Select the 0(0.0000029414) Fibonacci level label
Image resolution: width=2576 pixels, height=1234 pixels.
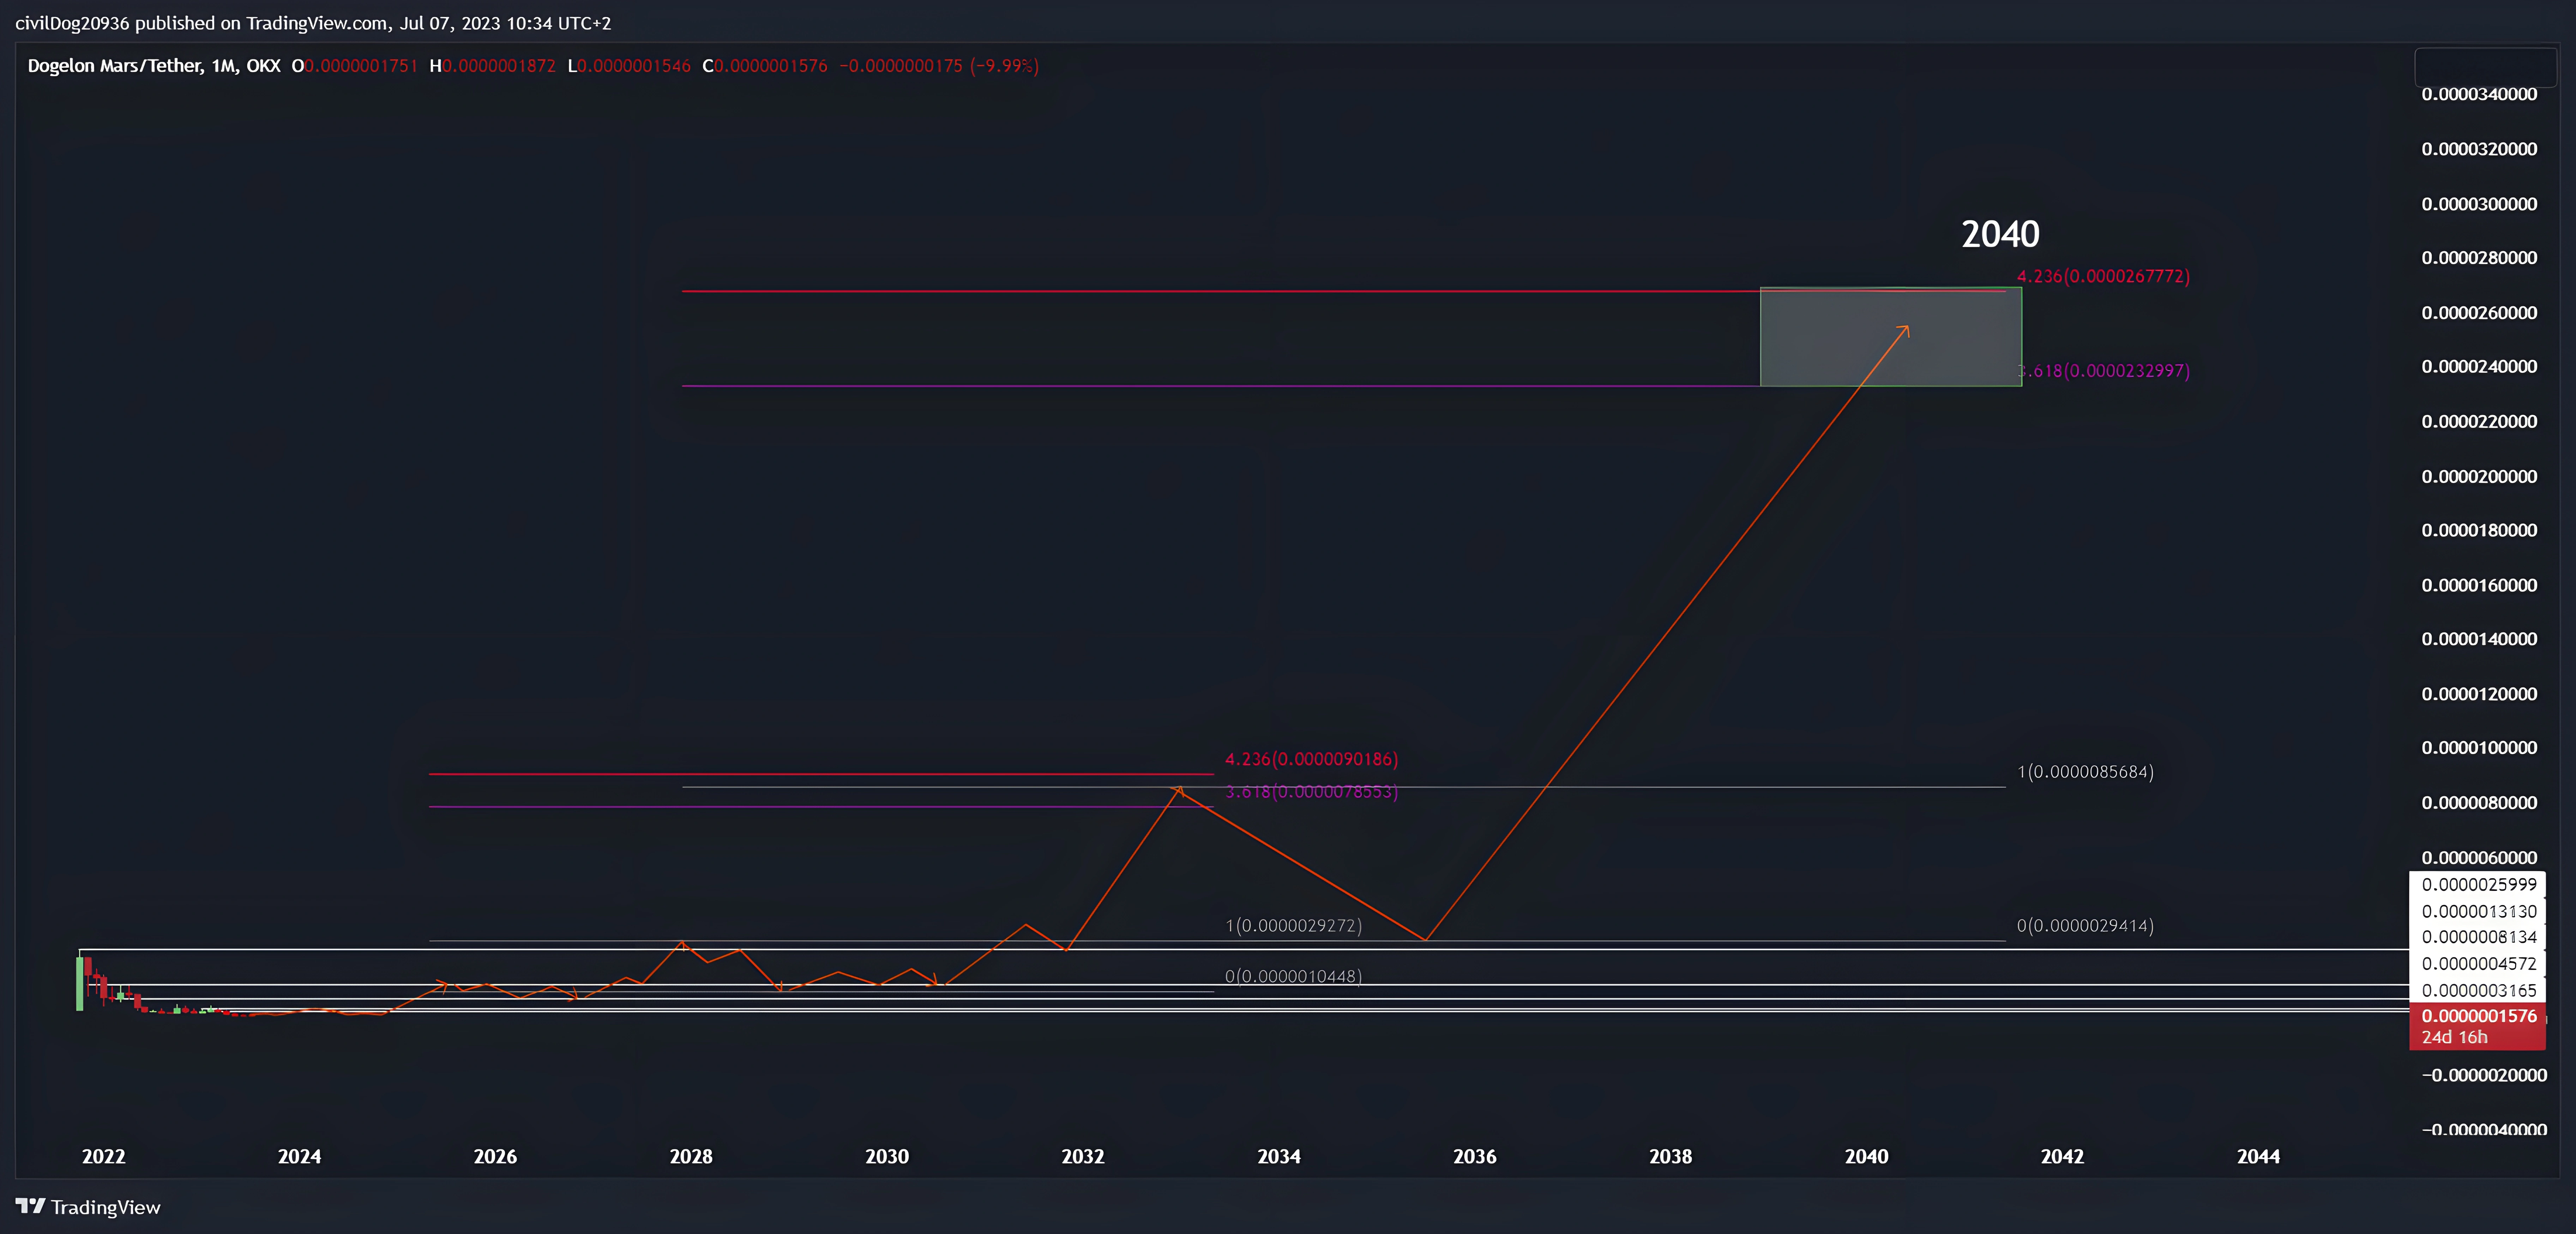[2085, 926]
